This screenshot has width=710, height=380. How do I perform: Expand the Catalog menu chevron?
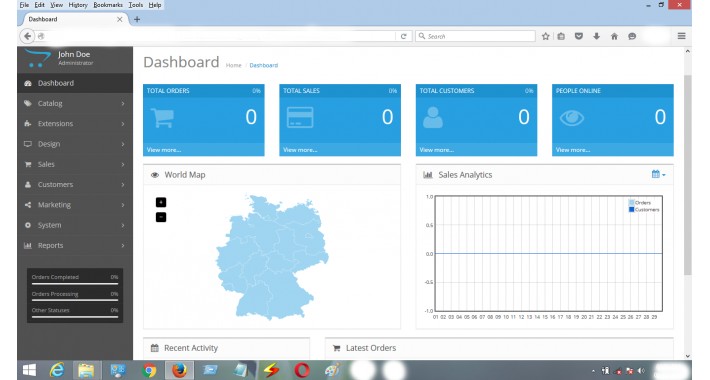(123, 104)
